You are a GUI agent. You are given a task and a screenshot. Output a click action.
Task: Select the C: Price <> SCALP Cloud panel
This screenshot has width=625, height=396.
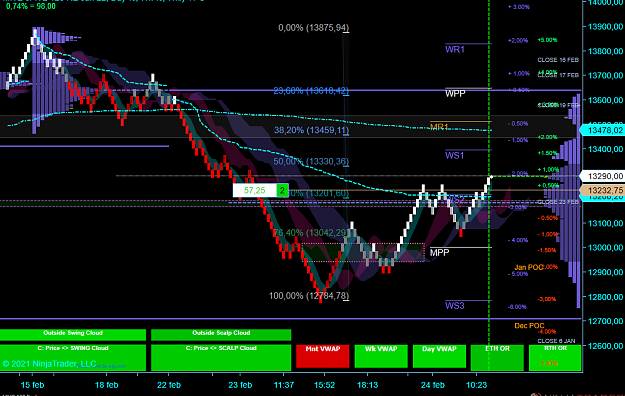coord(221,358)
